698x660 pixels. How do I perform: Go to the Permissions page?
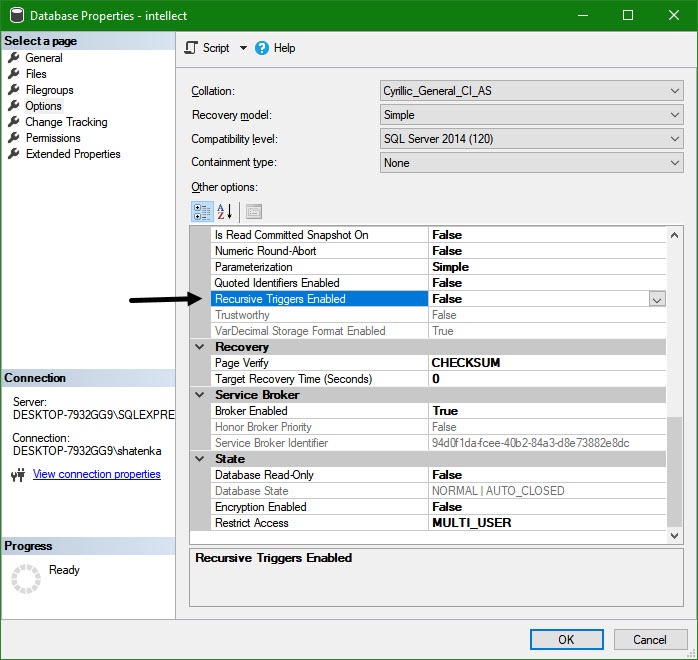tap(53, 138)
